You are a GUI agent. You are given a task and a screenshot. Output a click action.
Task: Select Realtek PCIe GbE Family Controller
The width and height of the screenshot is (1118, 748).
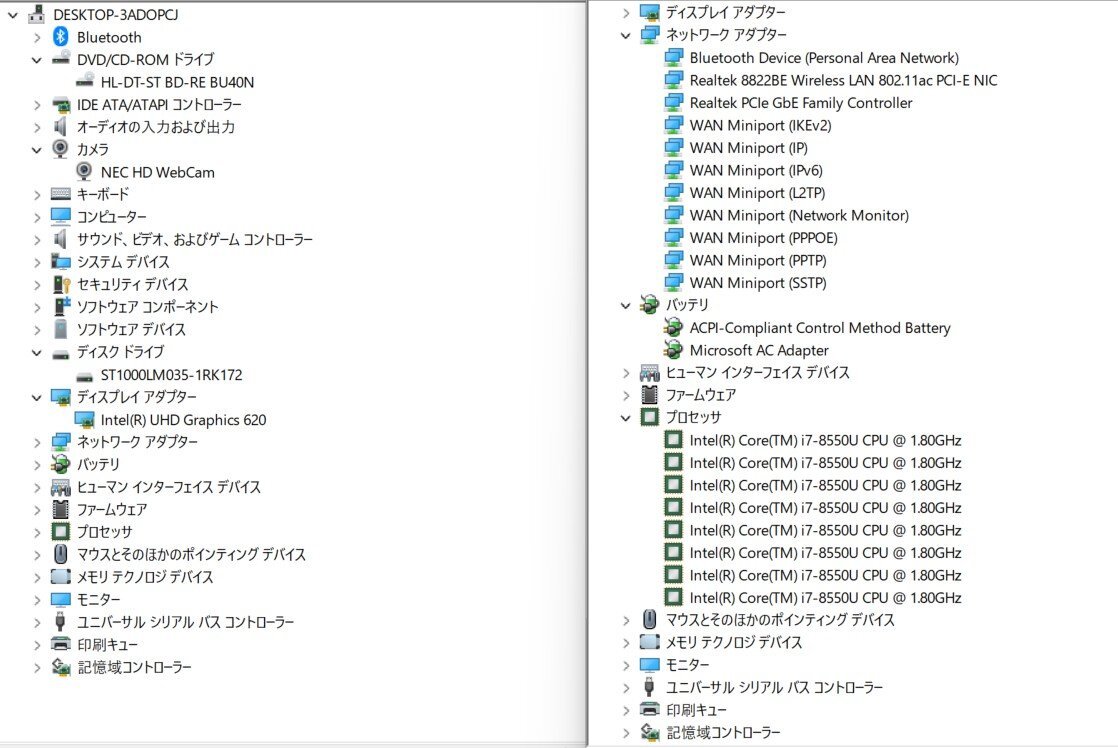click(801, 103)
